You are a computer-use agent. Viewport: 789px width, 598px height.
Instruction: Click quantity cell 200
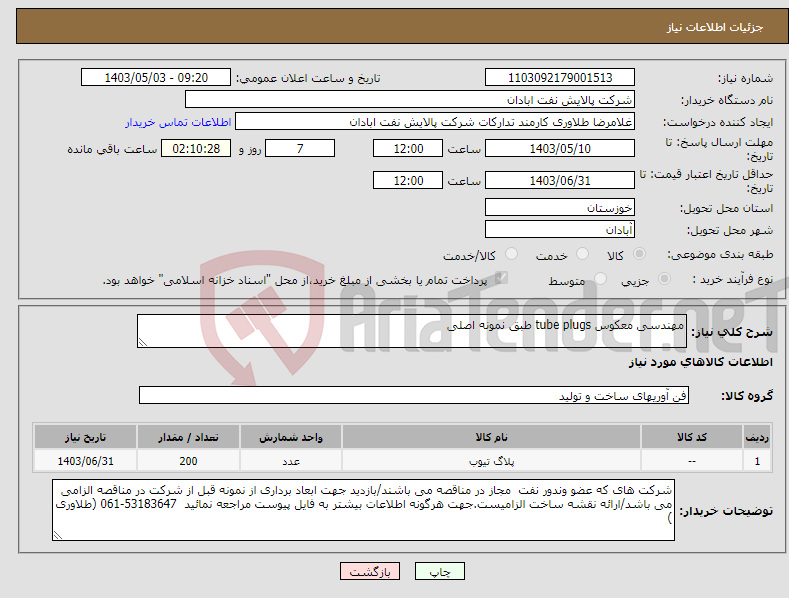(x=188, y=461)
